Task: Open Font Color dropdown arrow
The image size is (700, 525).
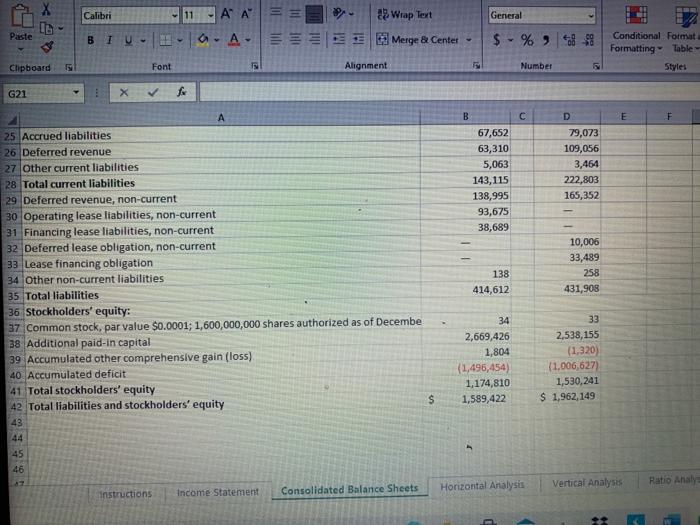Action: tap(248, 40)
